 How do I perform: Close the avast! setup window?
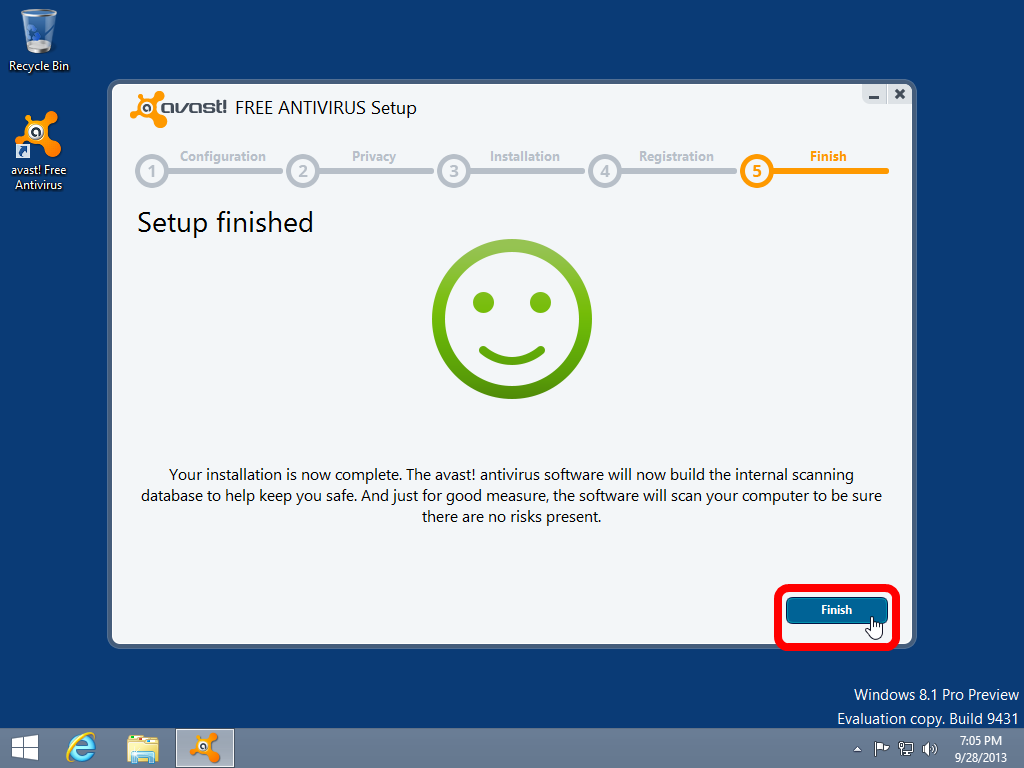coord(900,94)
